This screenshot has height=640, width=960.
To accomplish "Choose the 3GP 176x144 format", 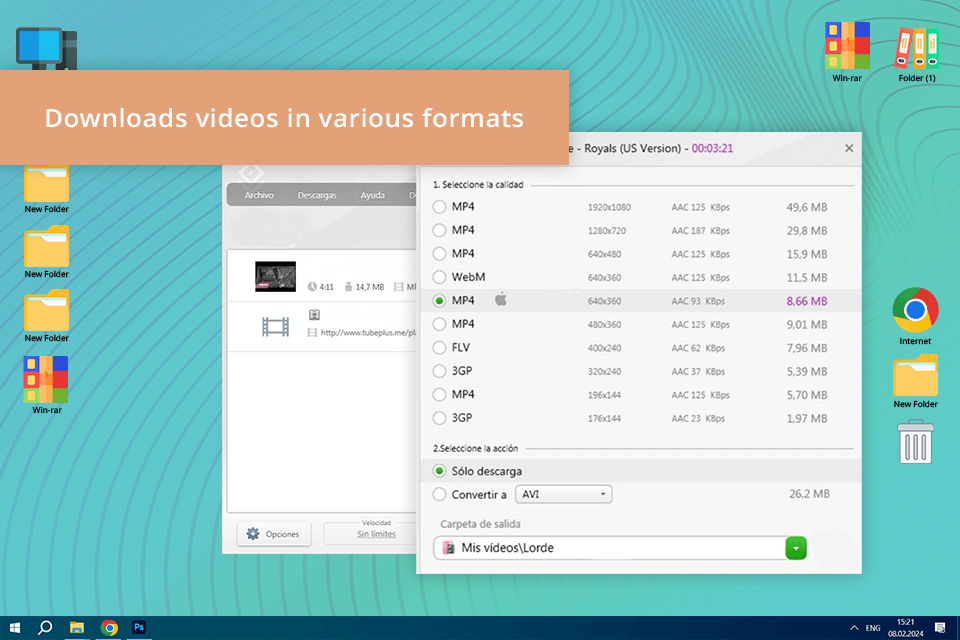I will 439,418.
